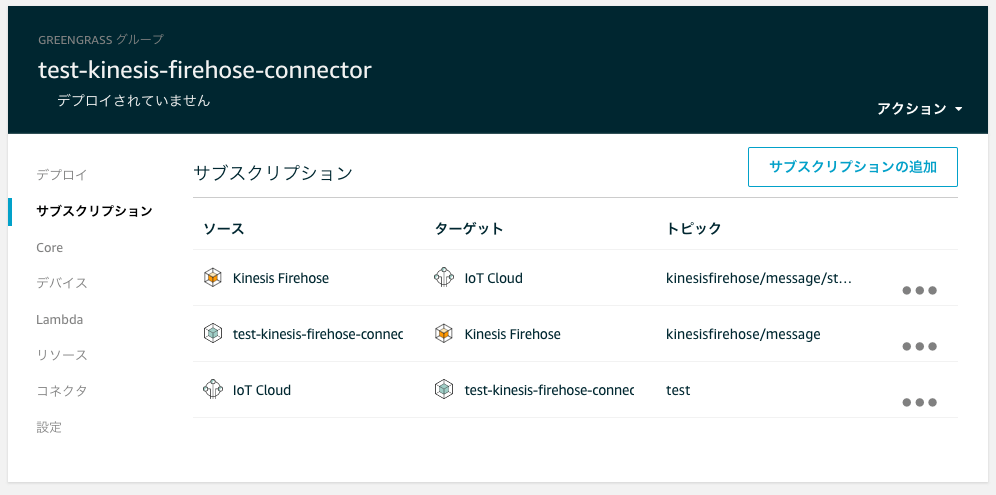
Task: Click the トピック column header
Action: click(x=694, y=229)
